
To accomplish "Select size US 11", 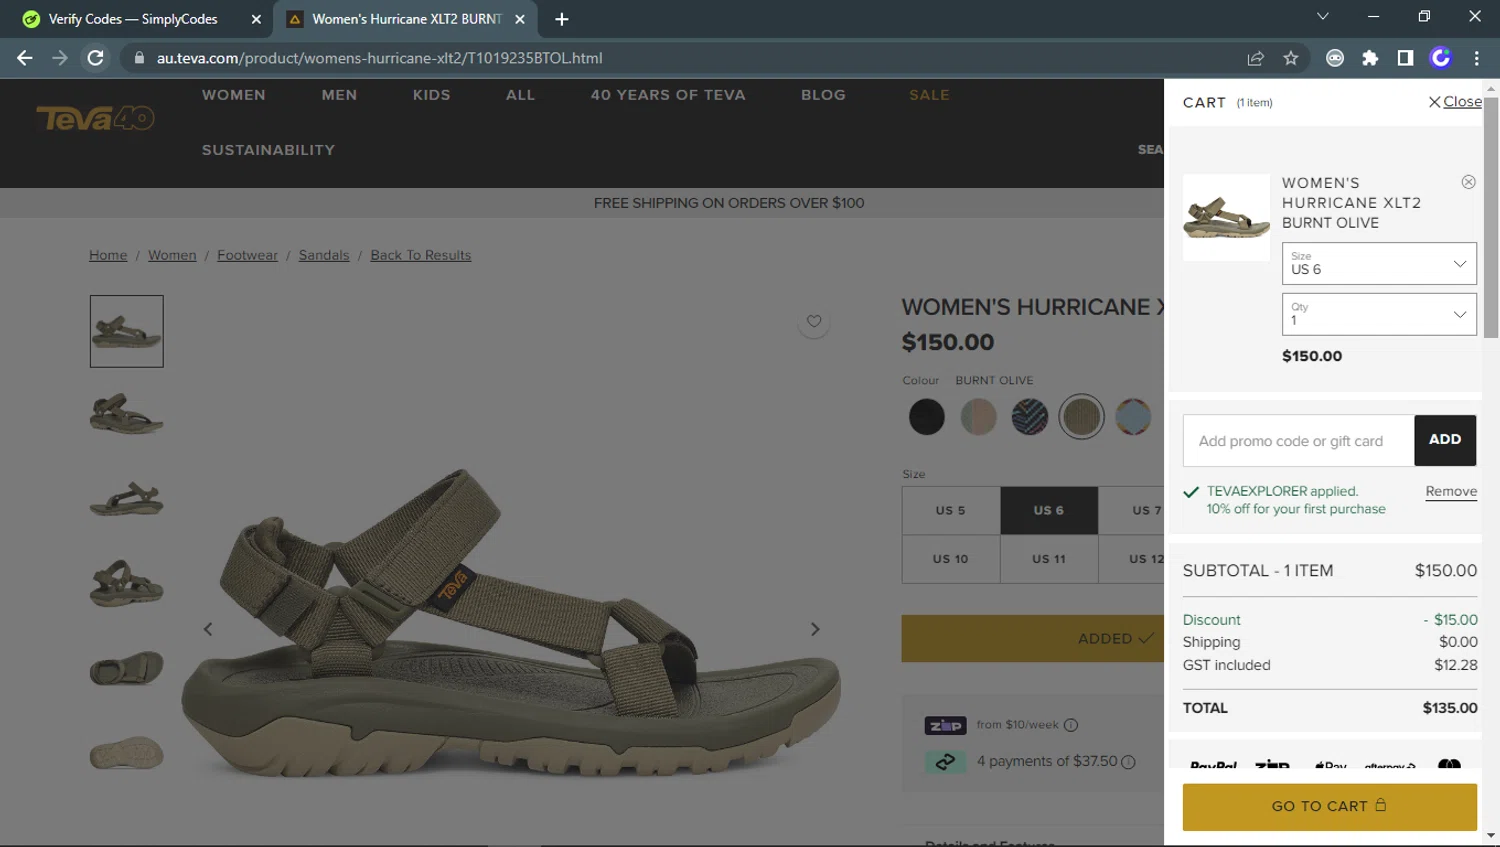I will click(1049, 559).
